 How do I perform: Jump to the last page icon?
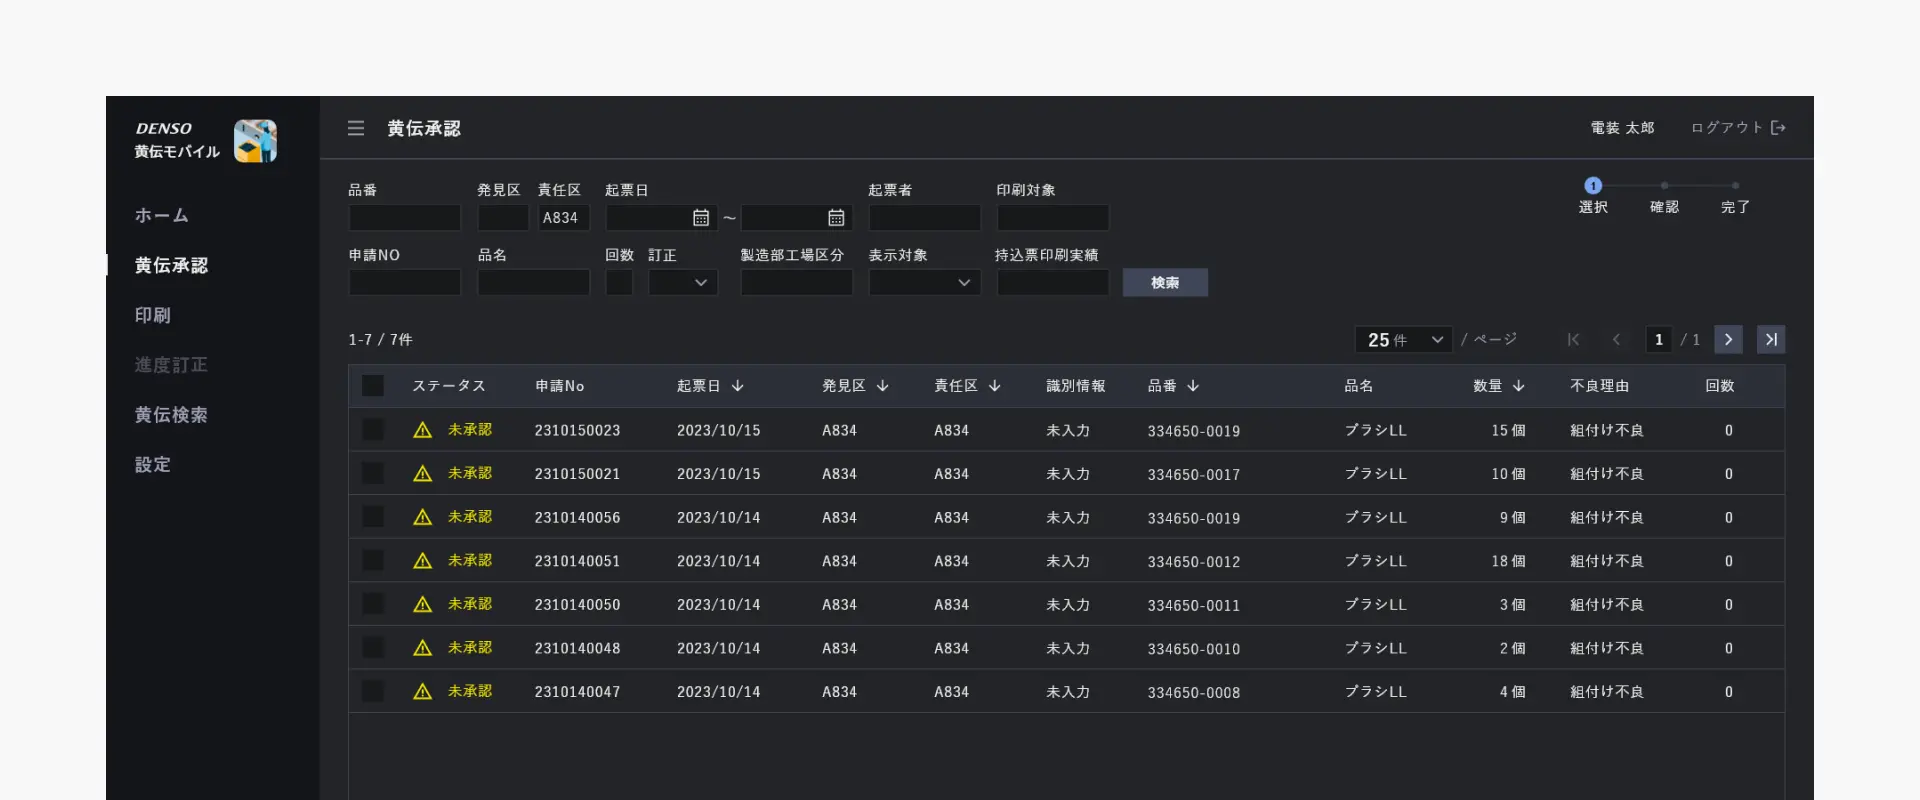[x=1771, y=340]
